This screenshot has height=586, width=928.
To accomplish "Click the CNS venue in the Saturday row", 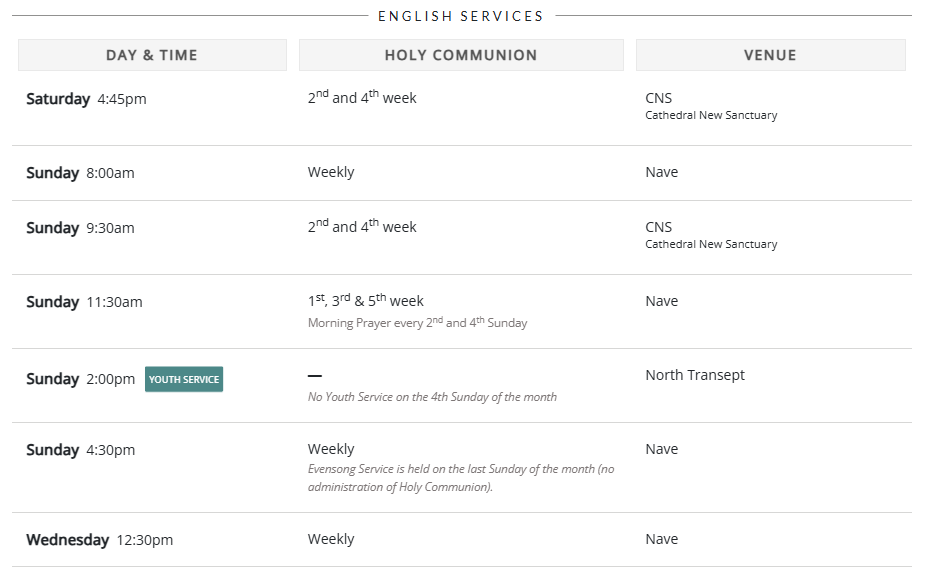I will click(x=659, y=98).
